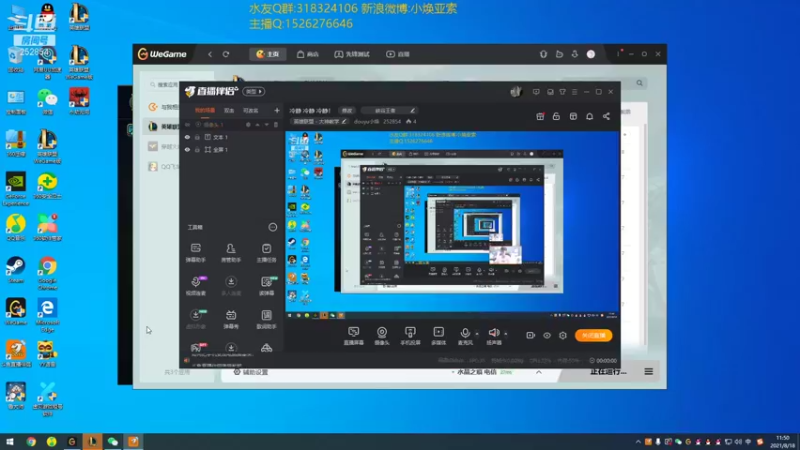Lock the 文本 1 layer
The image size is (800, 450).
(x=197, y=137)
